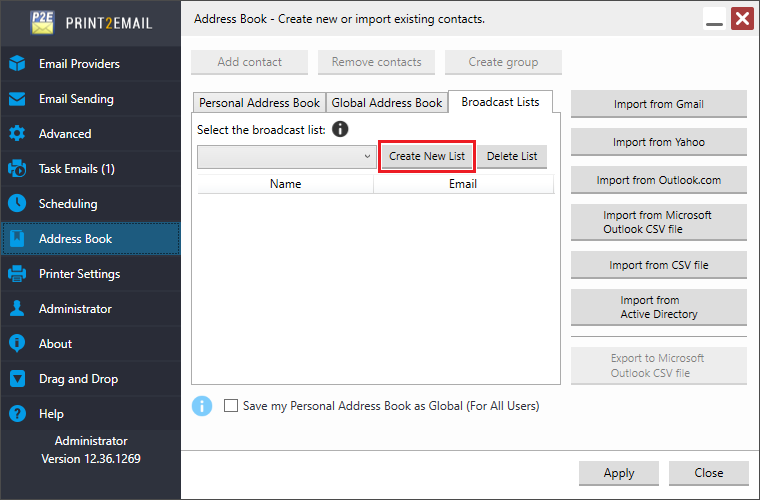This screenshot has height=500, width=760.
Task: Select the Broadcast Lists tab
Action: [x=500, y=102]
